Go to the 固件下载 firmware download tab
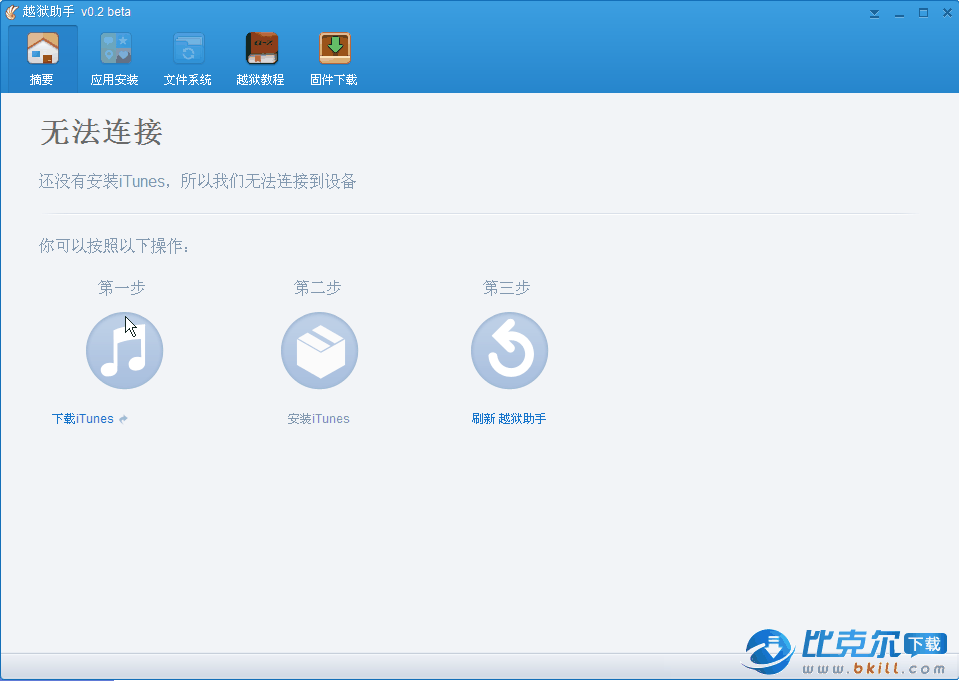The width and height of the screenshot is (959, 681). pos(334,59)
